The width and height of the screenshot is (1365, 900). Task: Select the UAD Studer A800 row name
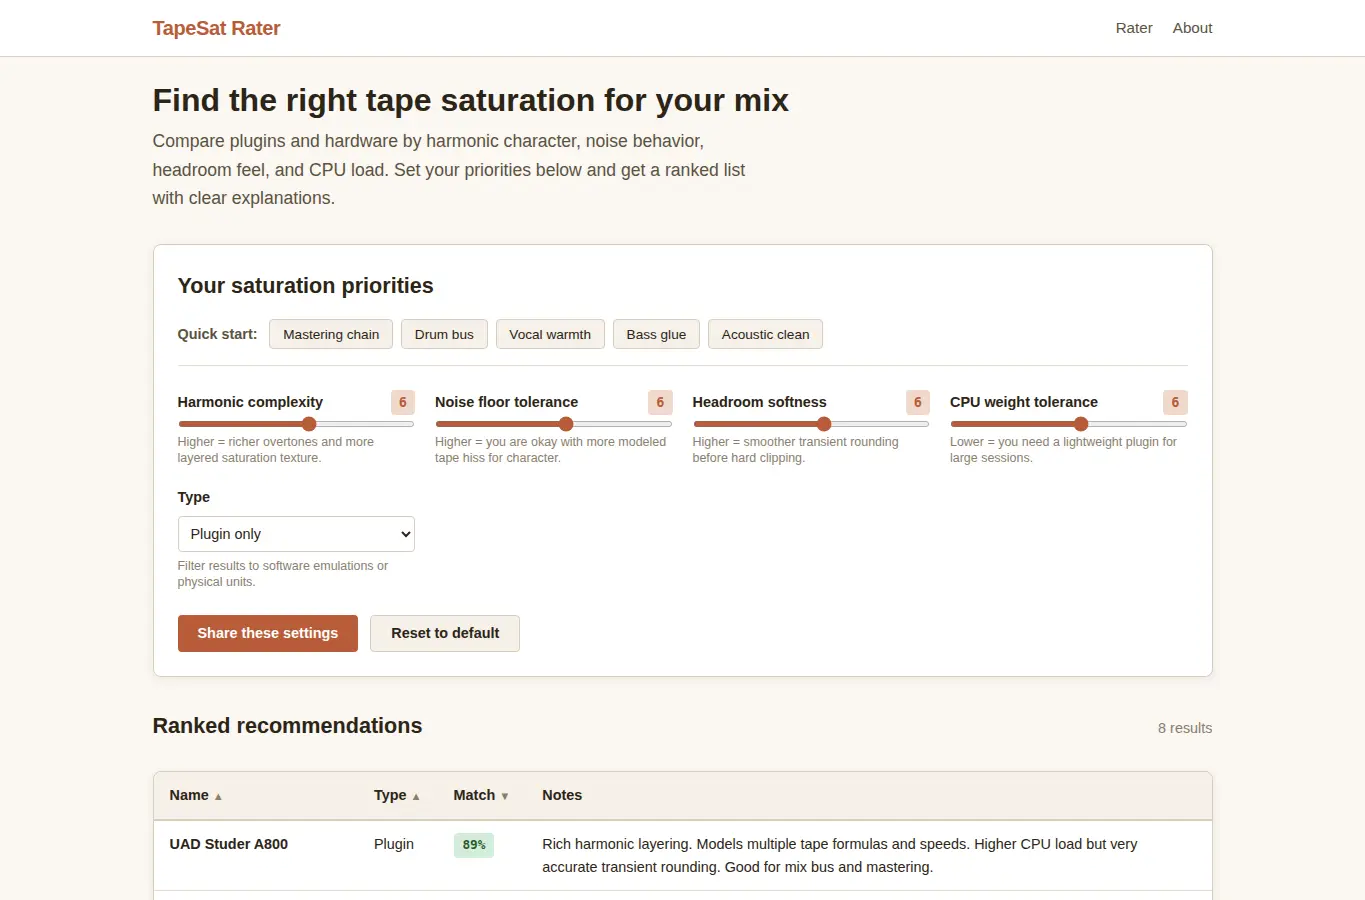(x=229, y=844)
